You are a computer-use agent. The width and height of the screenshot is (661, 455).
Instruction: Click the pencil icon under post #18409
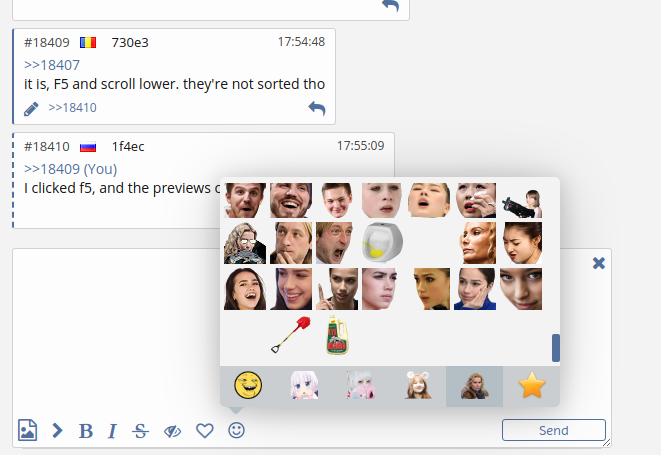32,108
